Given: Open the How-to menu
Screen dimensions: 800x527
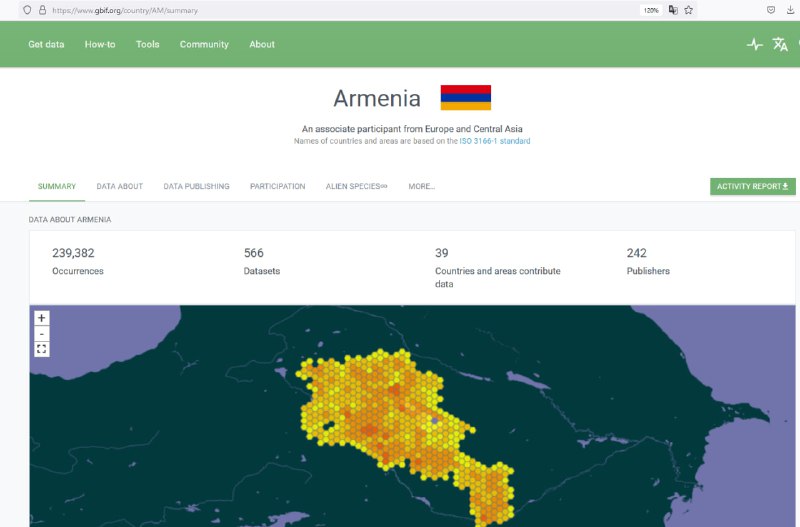Looking at the screenshot, I should coord(100,44).
